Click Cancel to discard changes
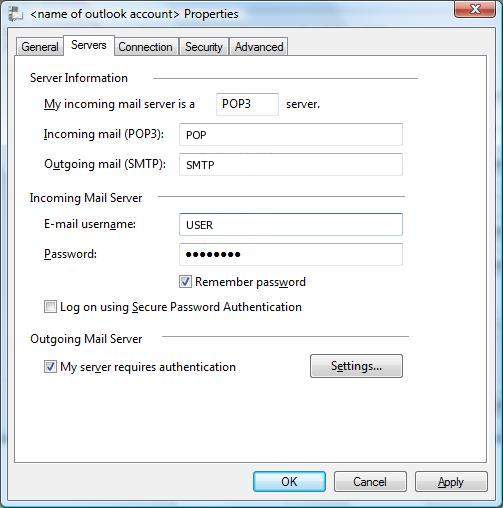Image resolution: width=503 pixels, height=508 pixels. [x=370, y=482]
